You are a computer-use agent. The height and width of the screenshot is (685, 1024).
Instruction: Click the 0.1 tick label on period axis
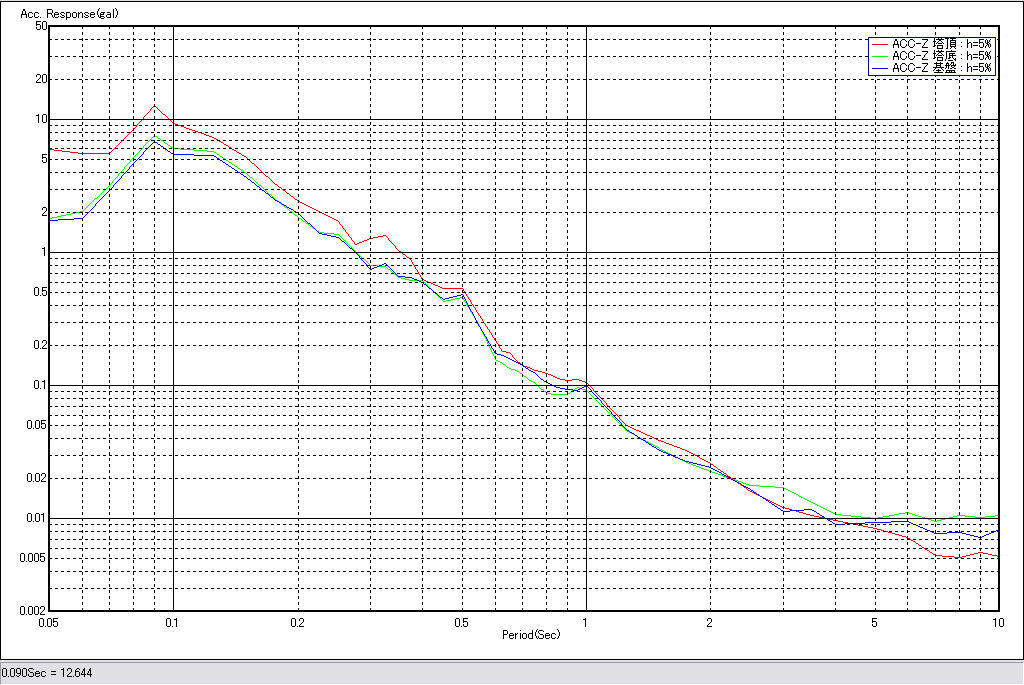pyautogui.click(x=173, y=622)
